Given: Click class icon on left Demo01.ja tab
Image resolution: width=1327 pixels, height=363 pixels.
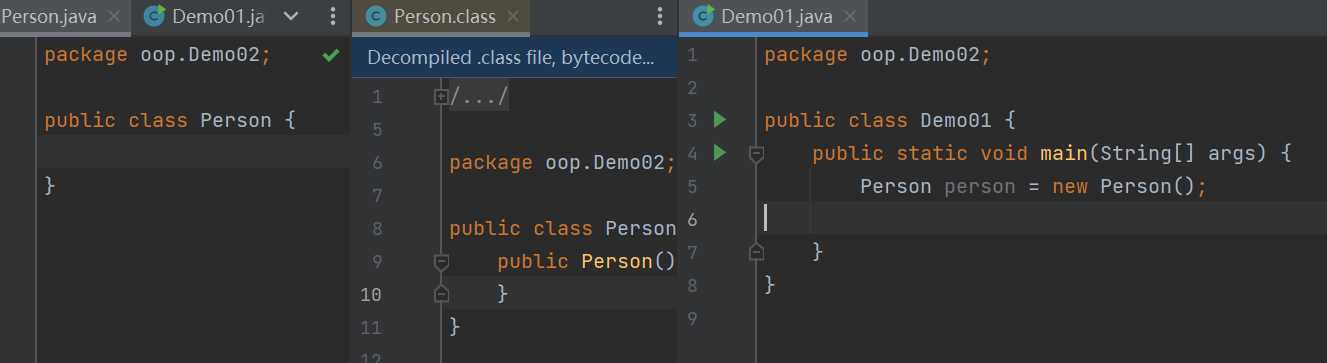Looking at the screenshot, I should tap(154, 16).
